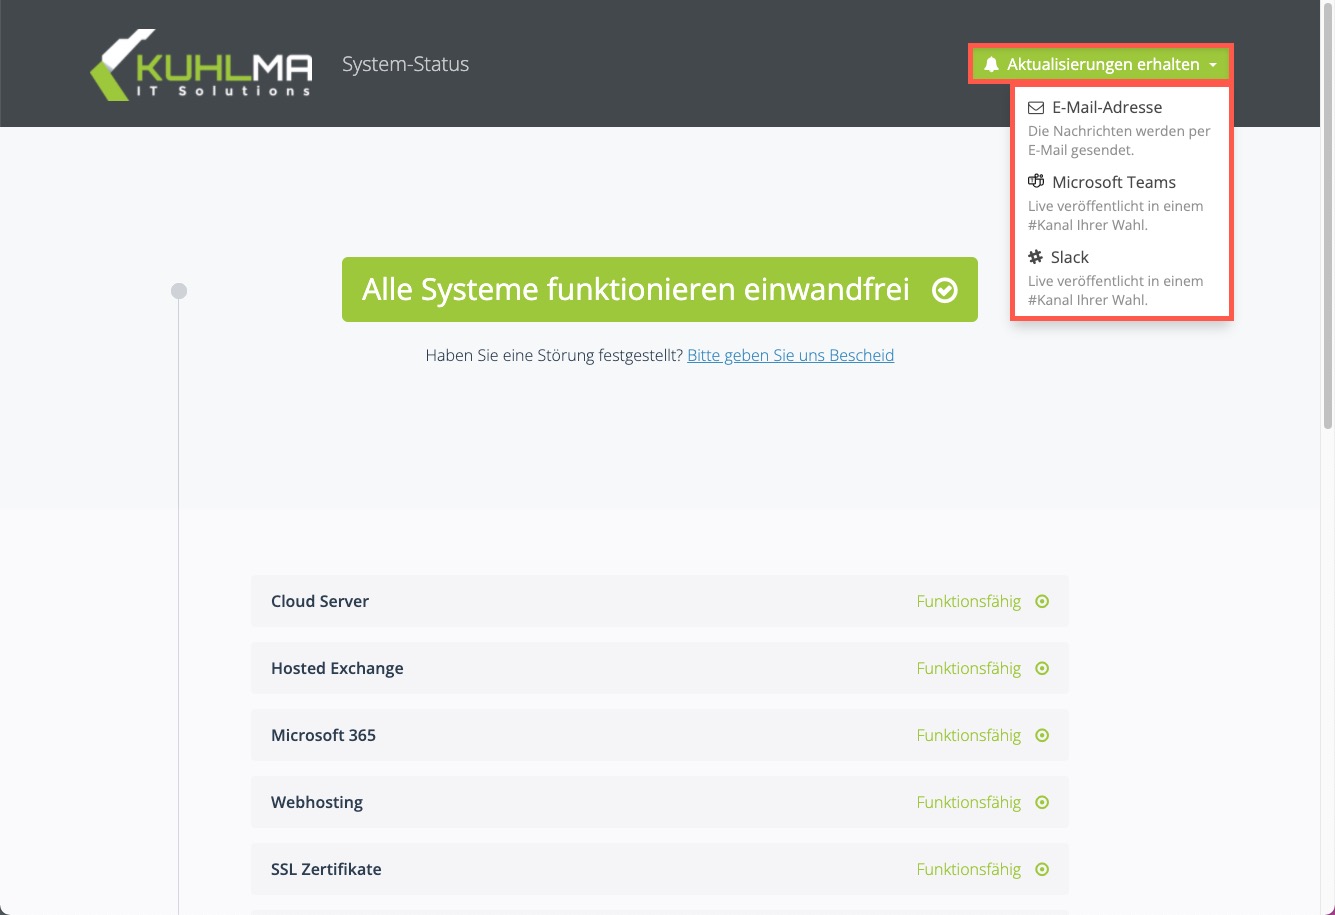Click the System-Status header title
Screen dimensions: 1335x915
(x=405, y=64)
